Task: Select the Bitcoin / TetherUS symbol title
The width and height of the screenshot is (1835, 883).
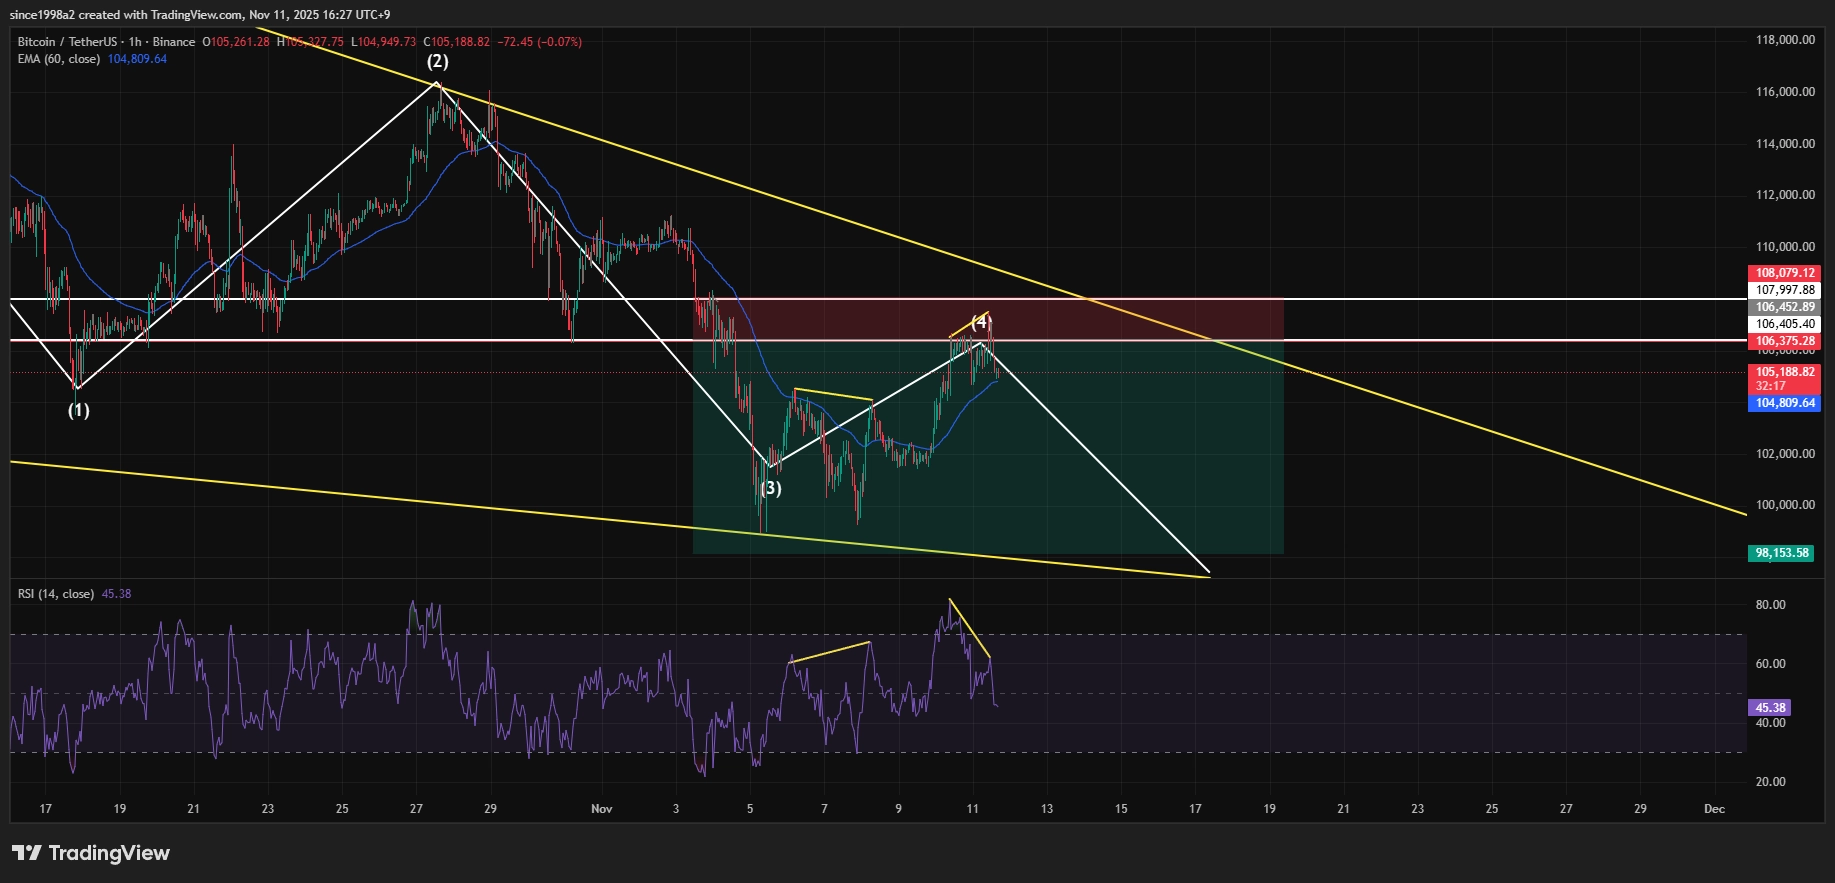Action: pyautogui.click(x=107, y=42)
